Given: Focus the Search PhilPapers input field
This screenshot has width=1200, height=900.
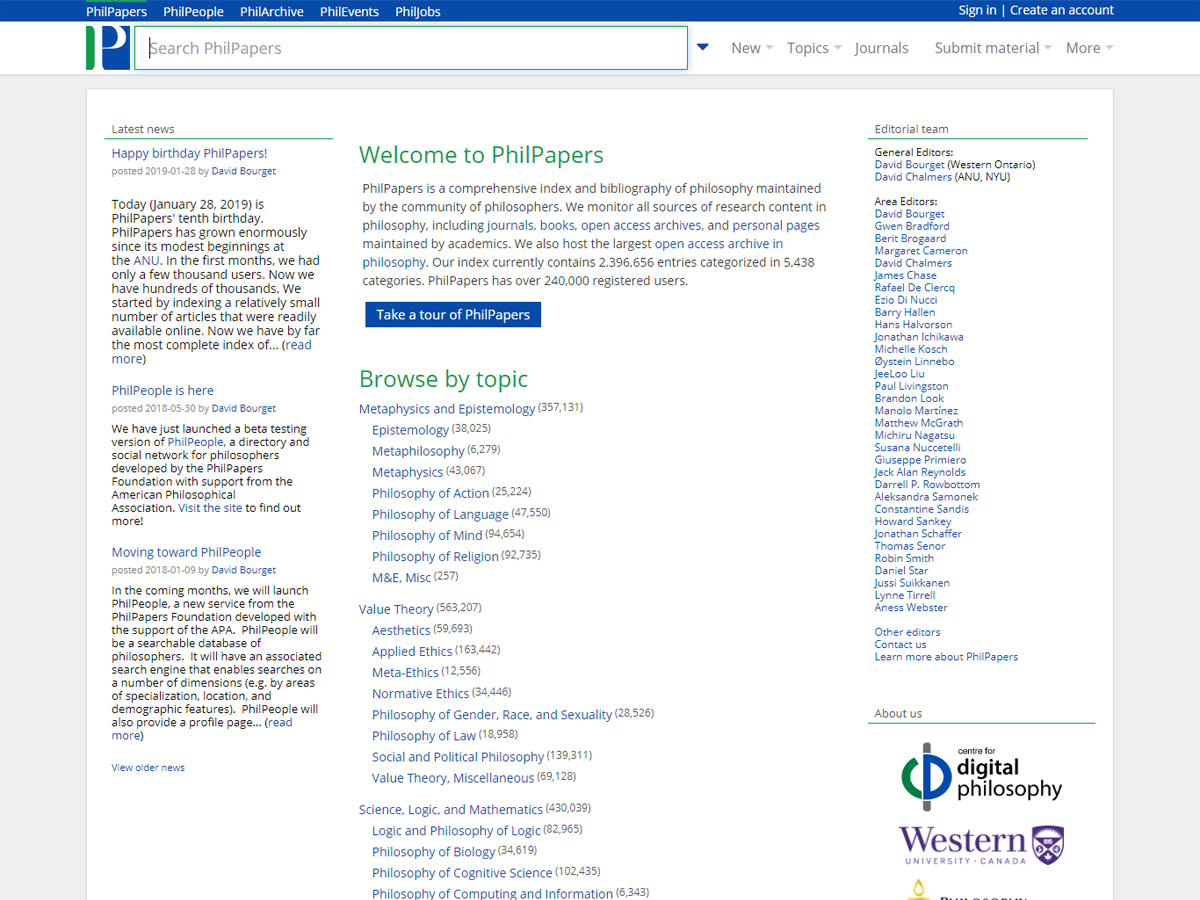Looking at the screenshot, I should (x=410, y=48).
